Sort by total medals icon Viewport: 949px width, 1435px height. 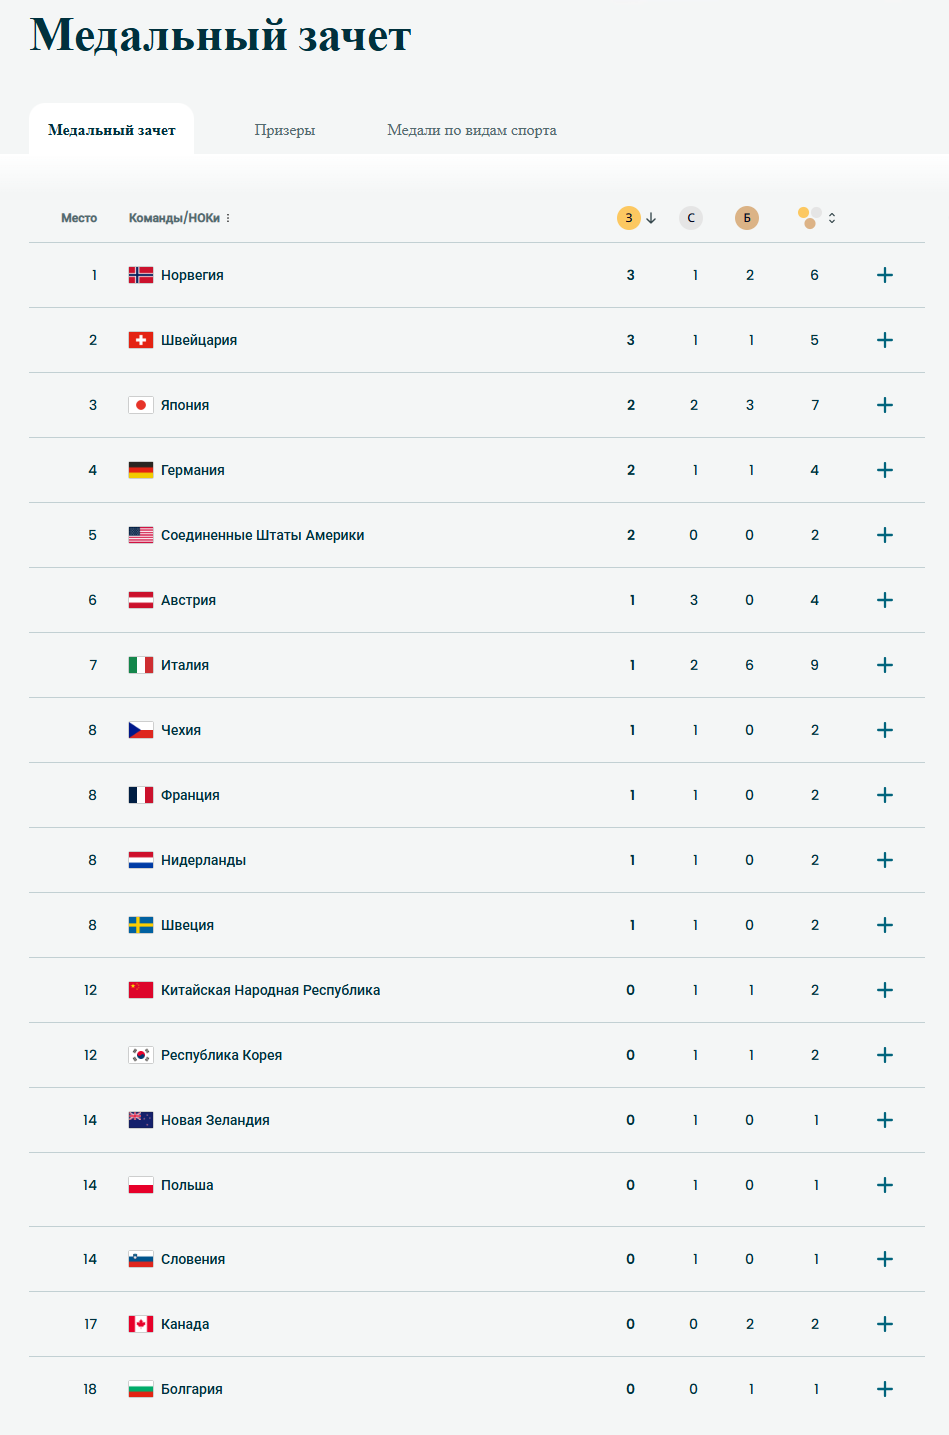click(810, 218)
